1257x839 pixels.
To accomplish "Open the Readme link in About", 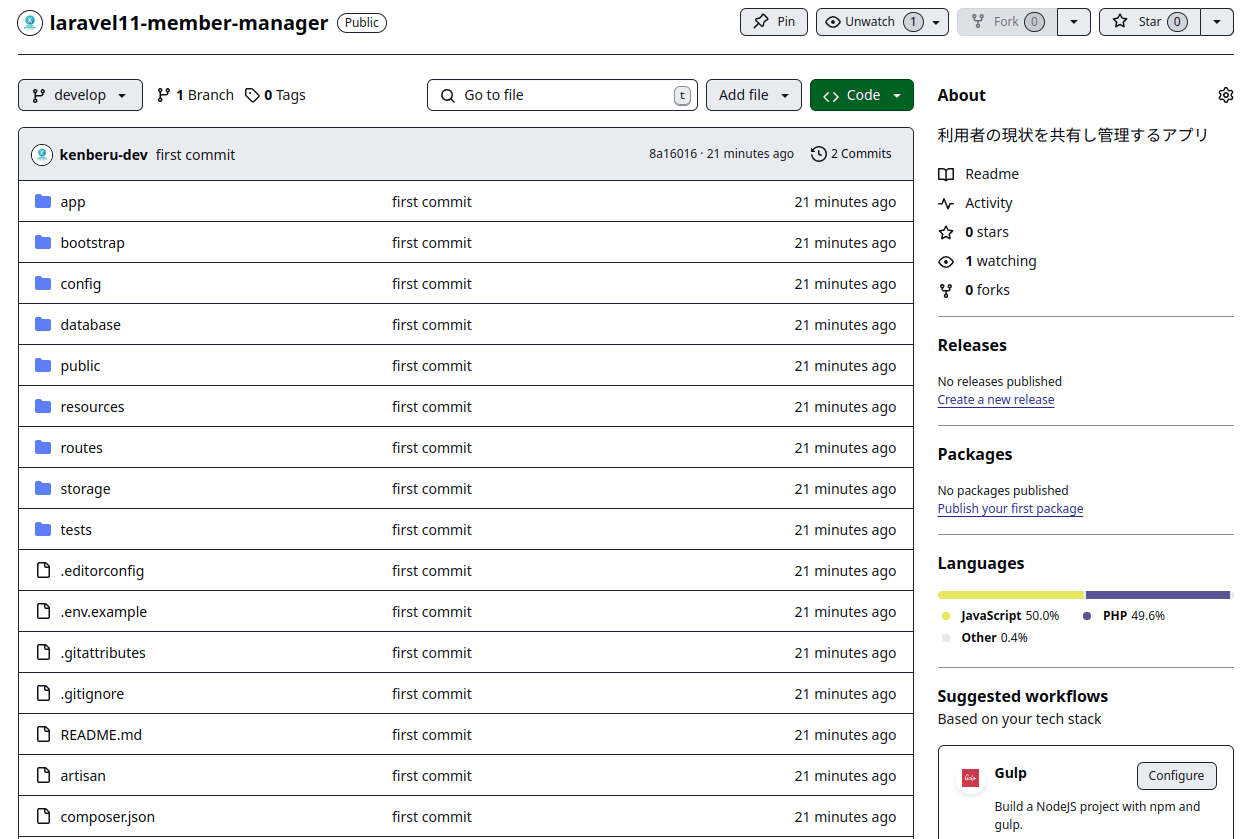I will pyautogui.click(x=992, y=174).
